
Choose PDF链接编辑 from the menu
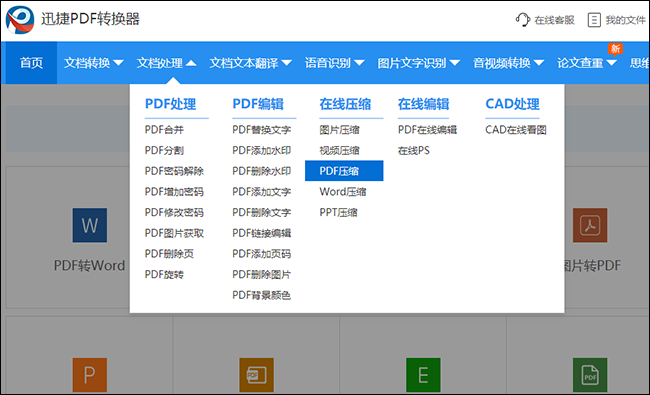[262, 233]
